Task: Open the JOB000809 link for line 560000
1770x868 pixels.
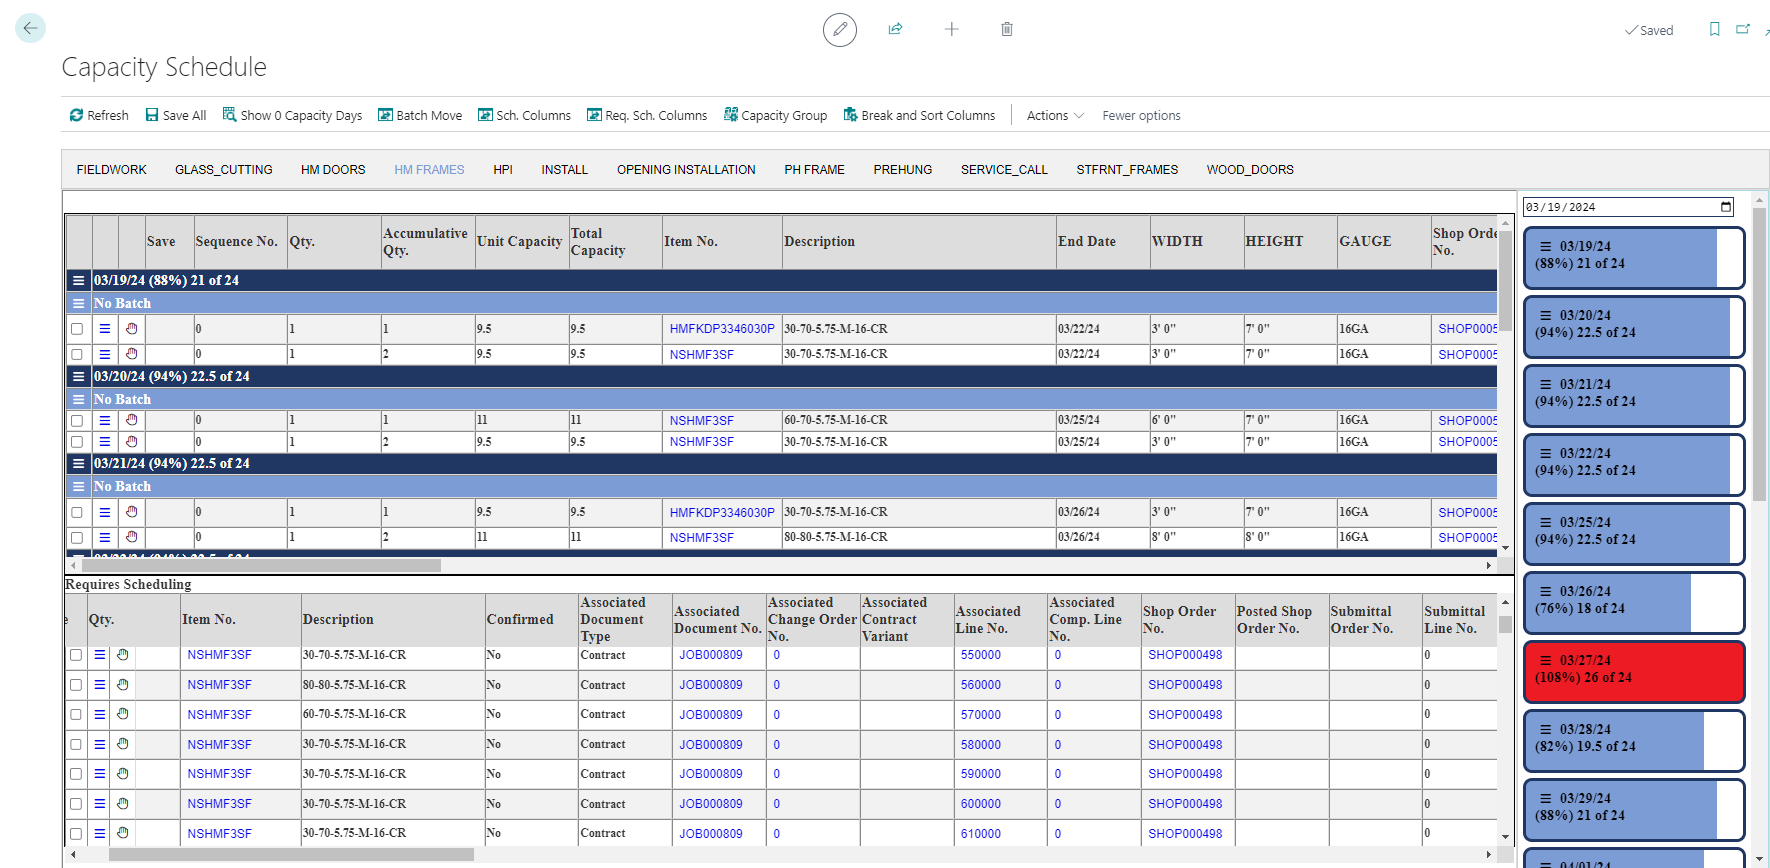Action: [710, 685]
